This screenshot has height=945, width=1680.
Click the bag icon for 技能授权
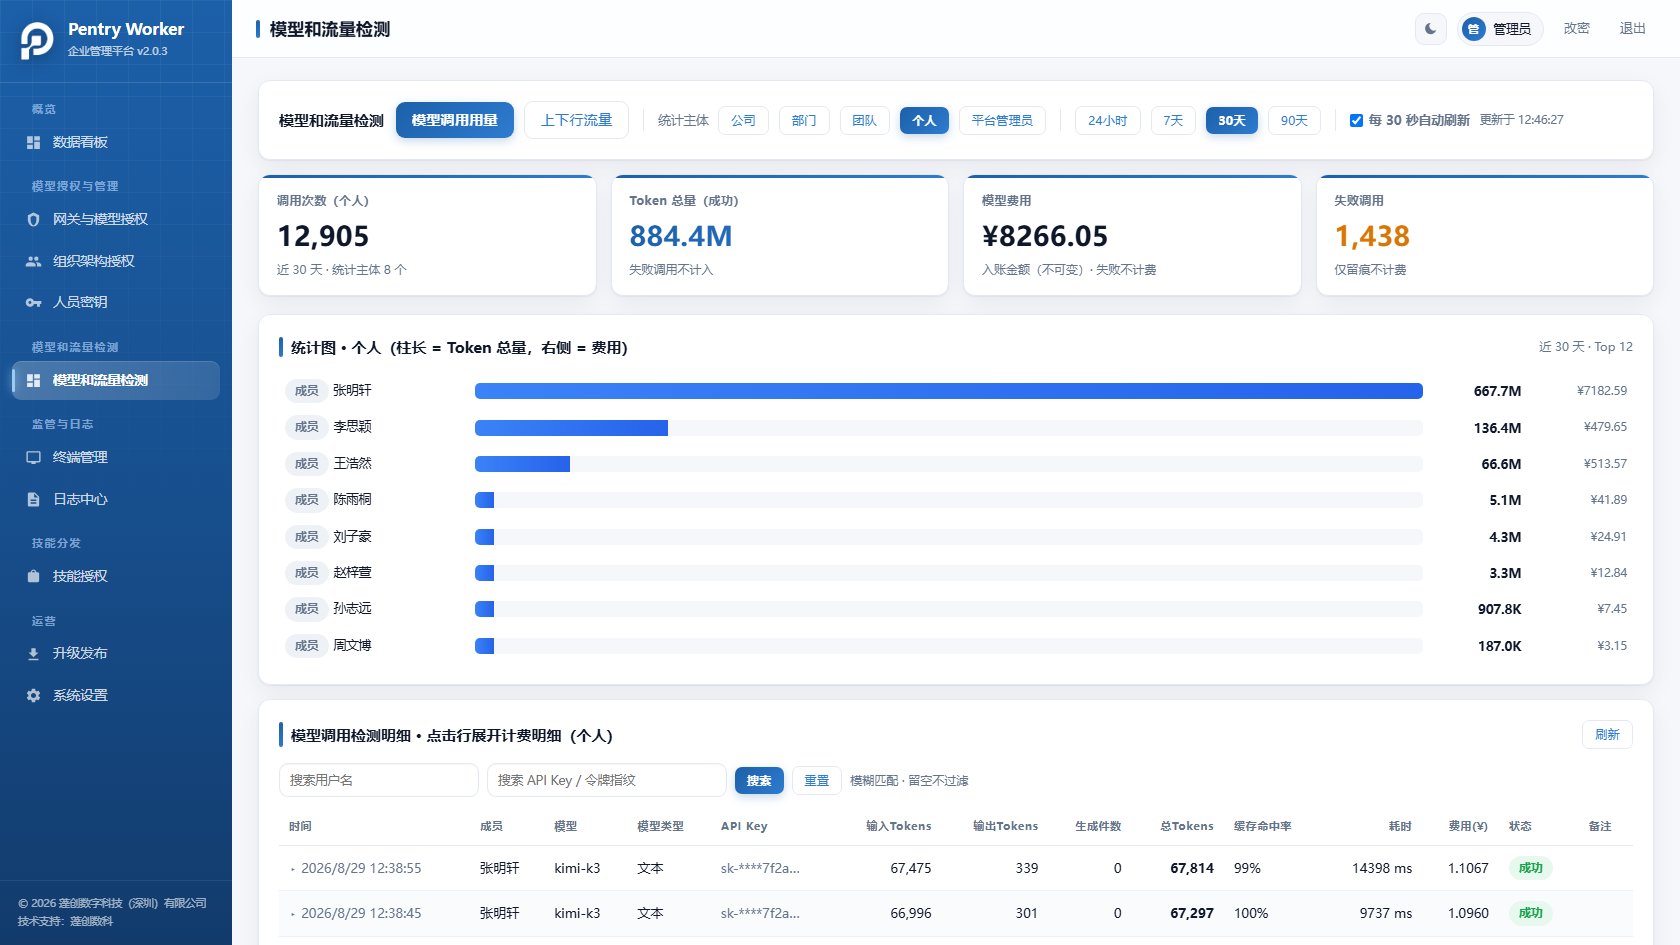click(33, 576)
